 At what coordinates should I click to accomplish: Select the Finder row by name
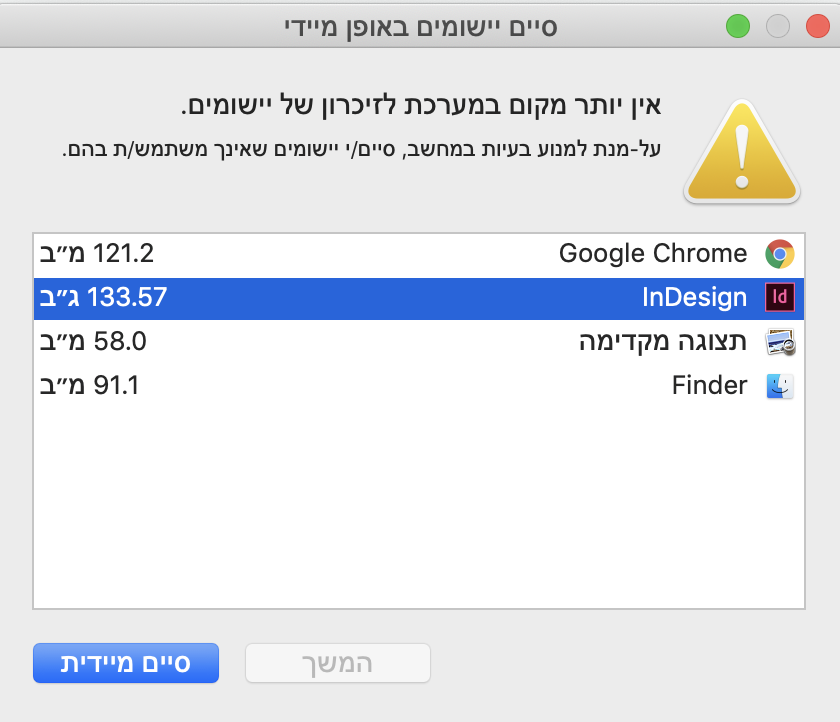[x=709, y=385]
